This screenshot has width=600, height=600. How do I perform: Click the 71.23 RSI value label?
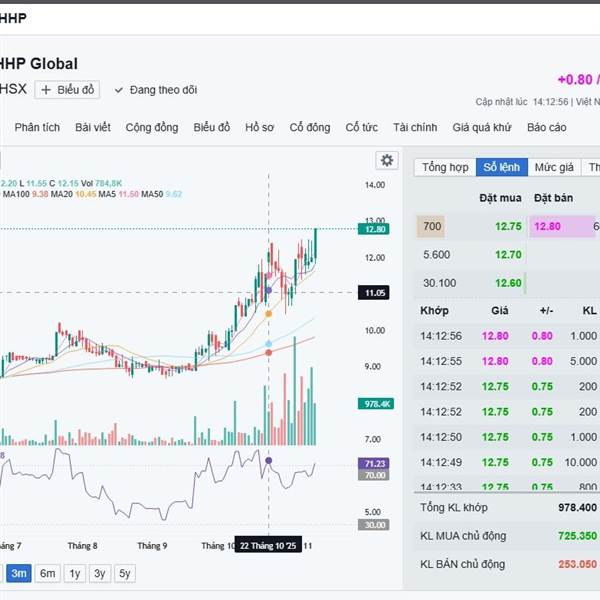374,463
